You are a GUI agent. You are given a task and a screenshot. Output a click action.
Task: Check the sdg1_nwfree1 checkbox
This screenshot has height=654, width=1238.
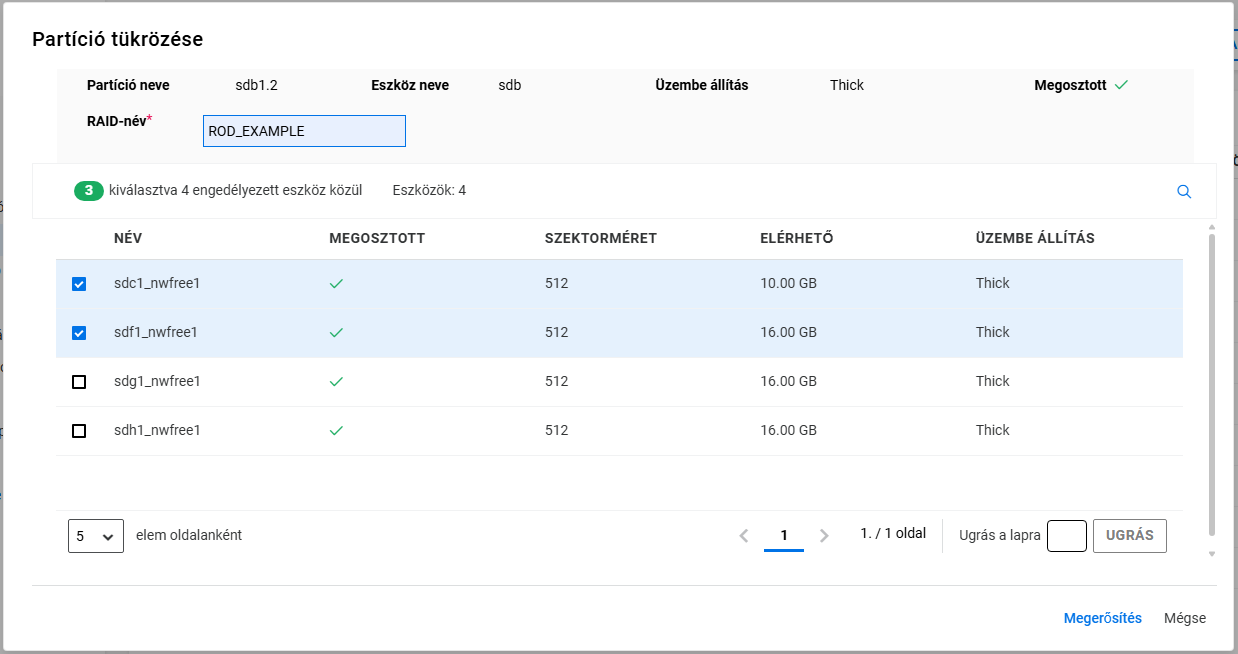coord(80,382)
